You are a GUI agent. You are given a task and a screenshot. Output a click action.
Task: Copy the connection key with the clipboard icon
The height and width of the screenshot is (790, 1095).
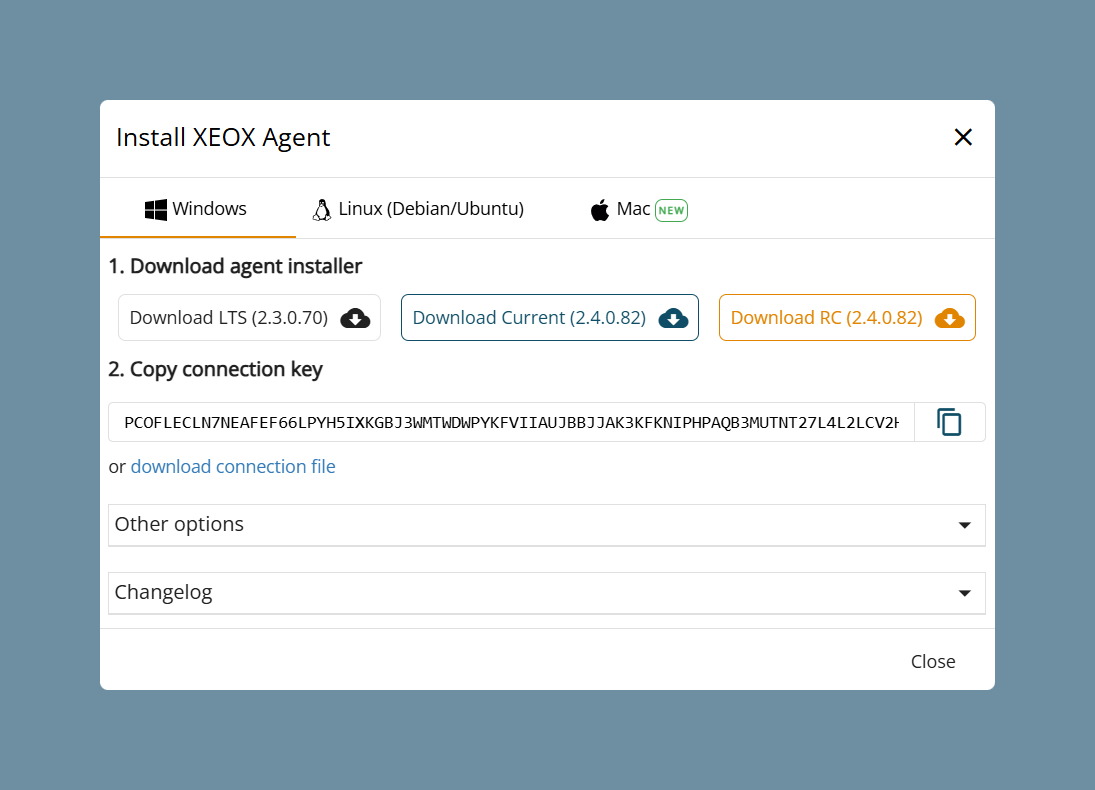[949, 422]
